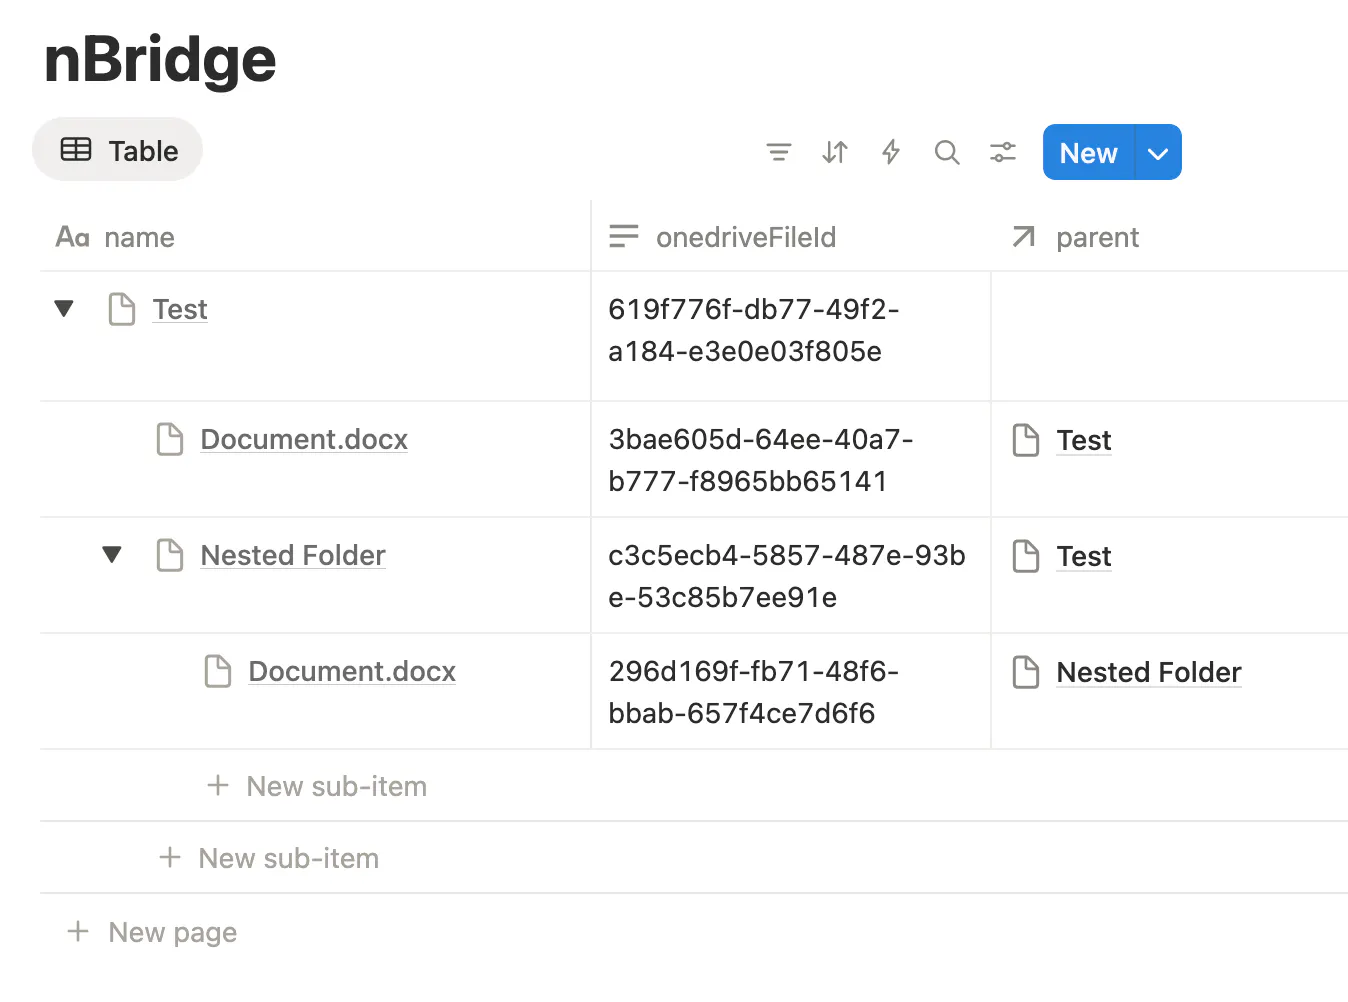Click the page icon beside Test name
Viewport: 1348px width, 1002px height.
[122, 309]
